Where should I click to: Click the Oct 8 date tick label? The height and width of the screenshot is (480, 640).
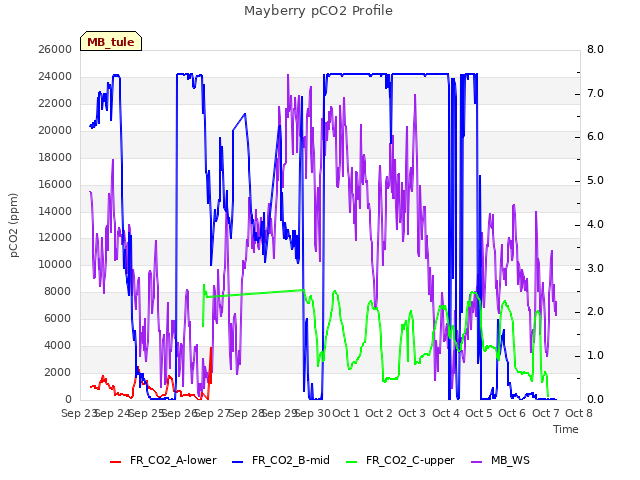(x=579, y=413)
